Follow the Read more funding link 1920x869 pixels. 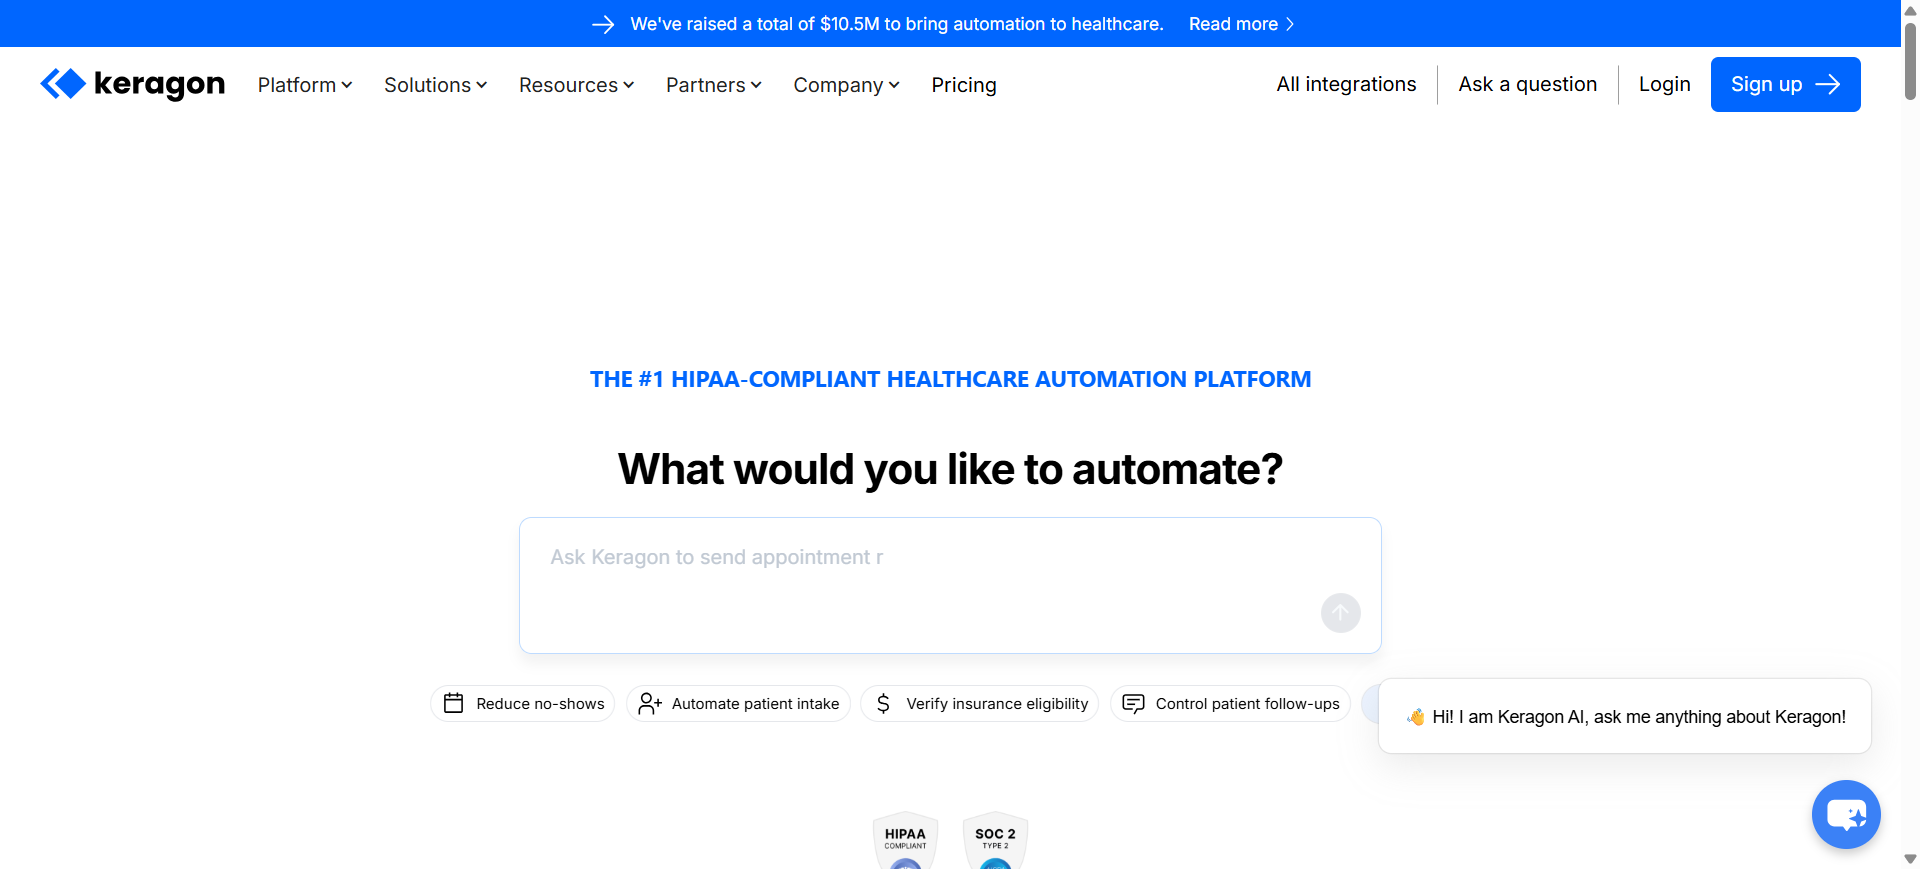click(x=1240, y=24)
